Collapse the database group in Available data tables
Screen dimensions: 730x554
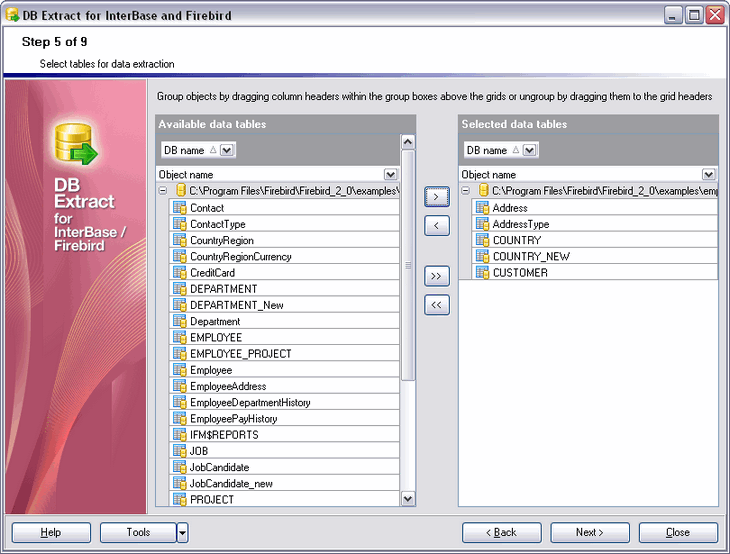point(162,191)
